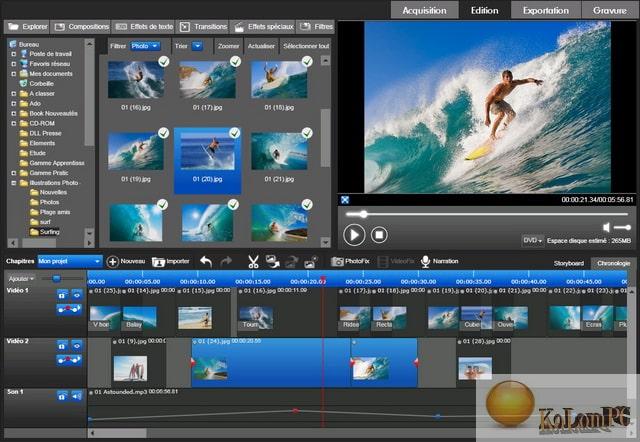Click the Actualiser button

[261, 46]
